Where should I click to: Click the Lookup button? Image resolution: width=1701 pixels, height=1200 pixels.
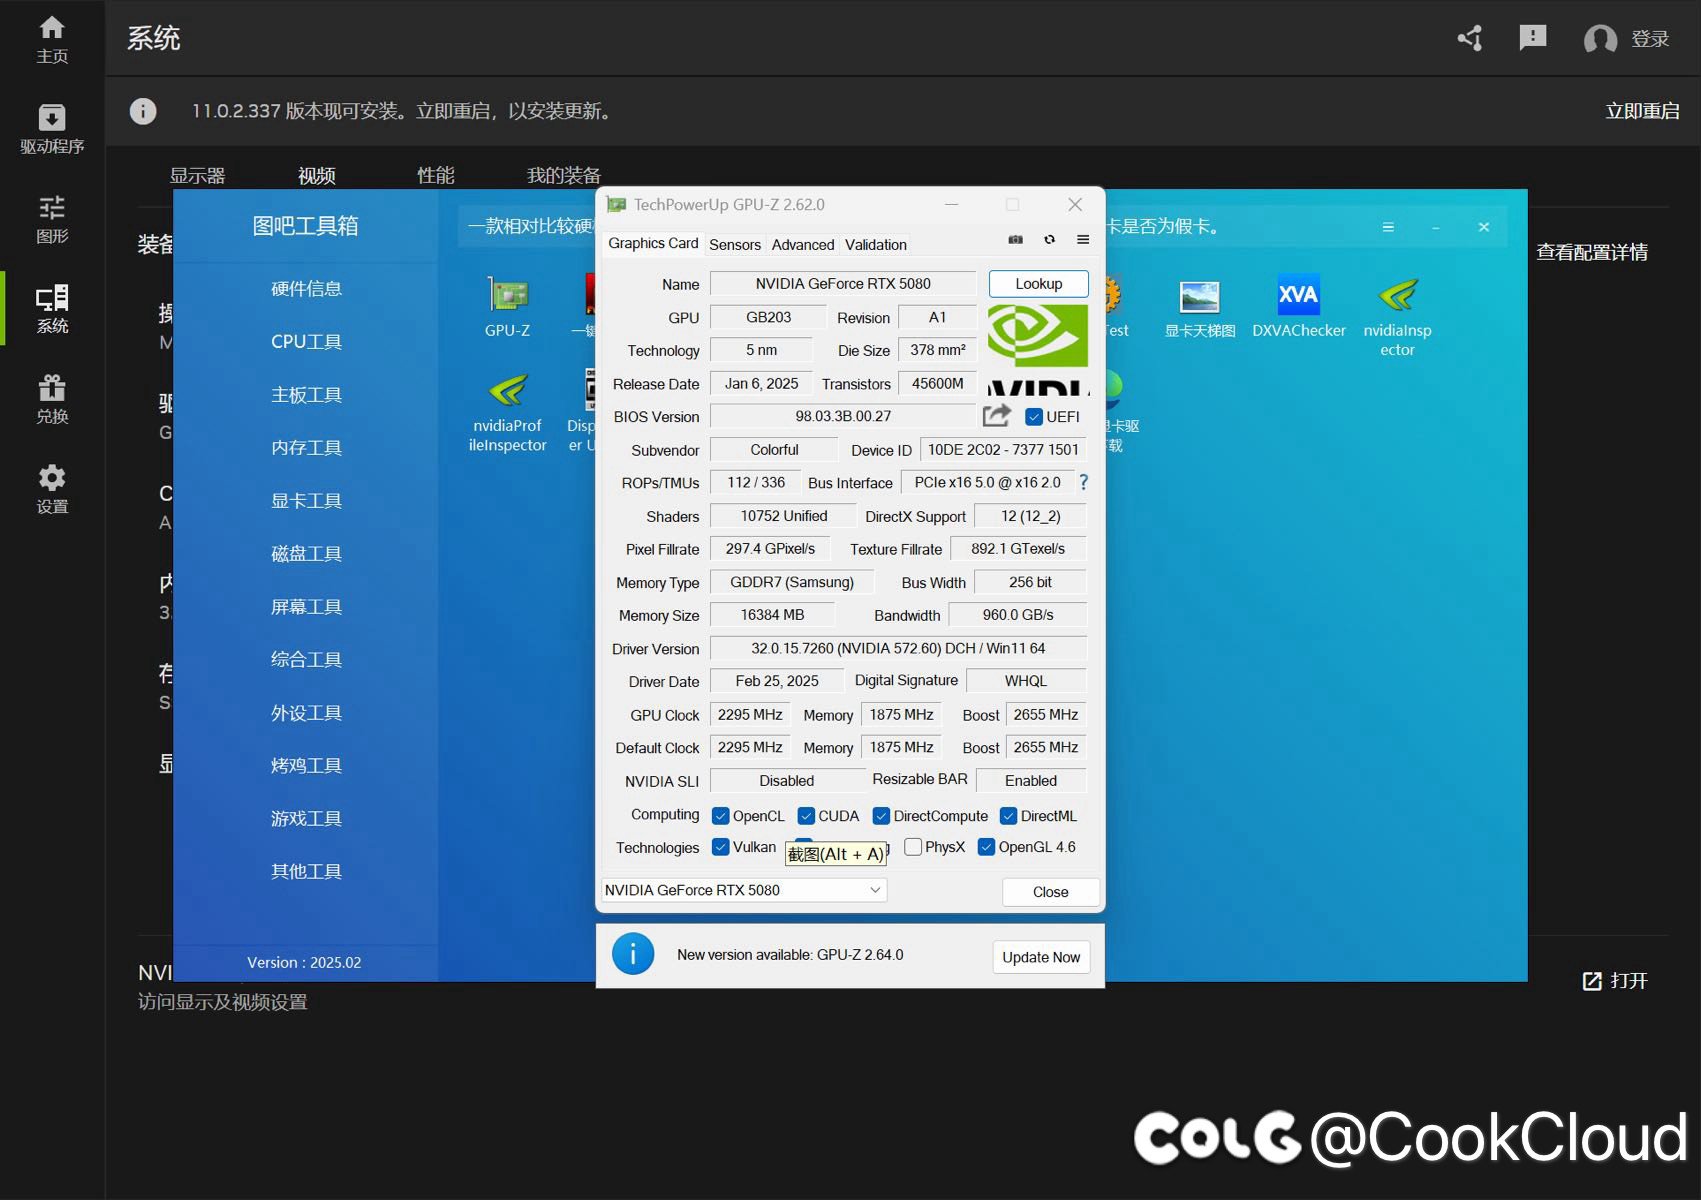1039,284
